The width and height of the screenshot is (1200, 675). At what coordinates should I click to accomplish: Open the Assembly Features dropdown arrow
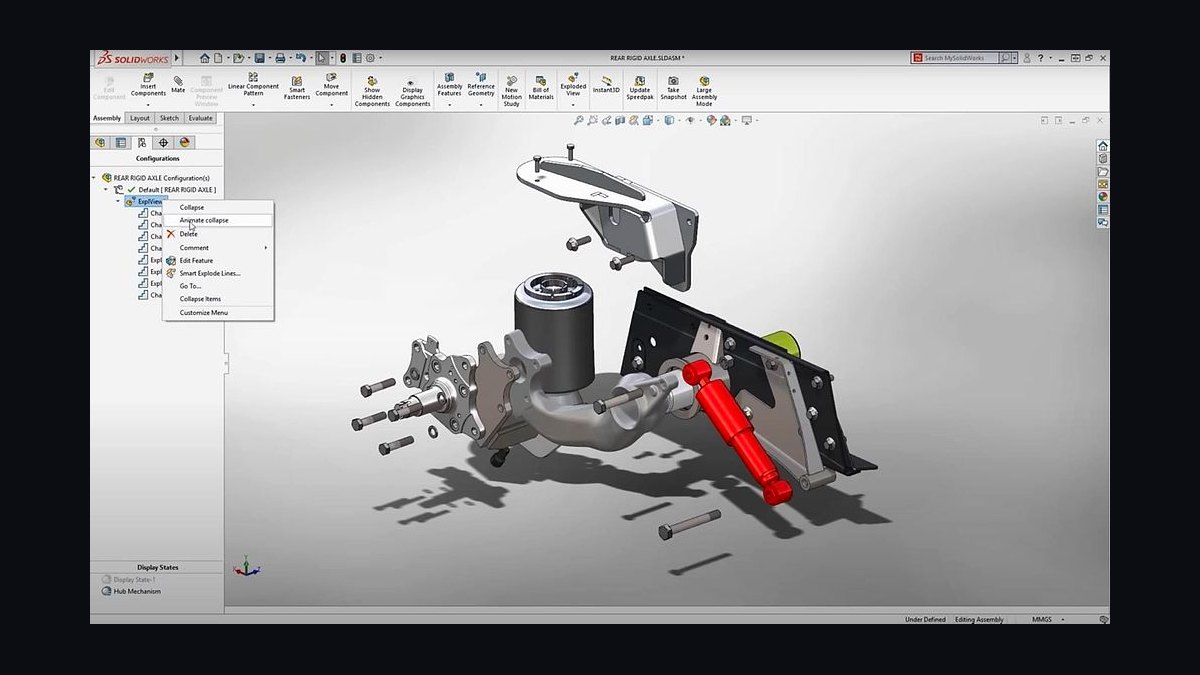coord(450,104)
